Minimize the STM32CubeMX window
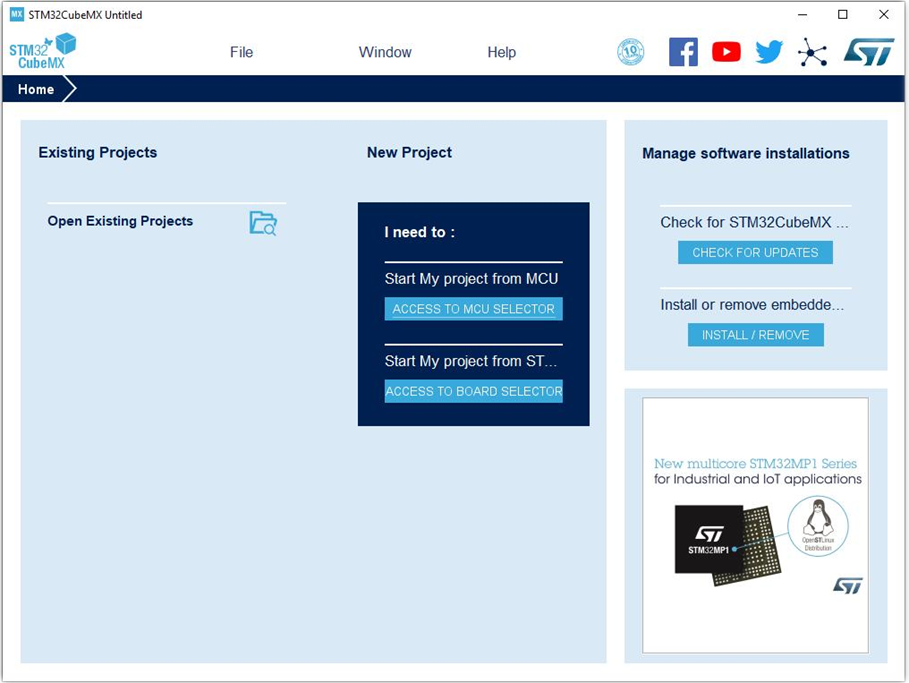 [x=802, y=14]
